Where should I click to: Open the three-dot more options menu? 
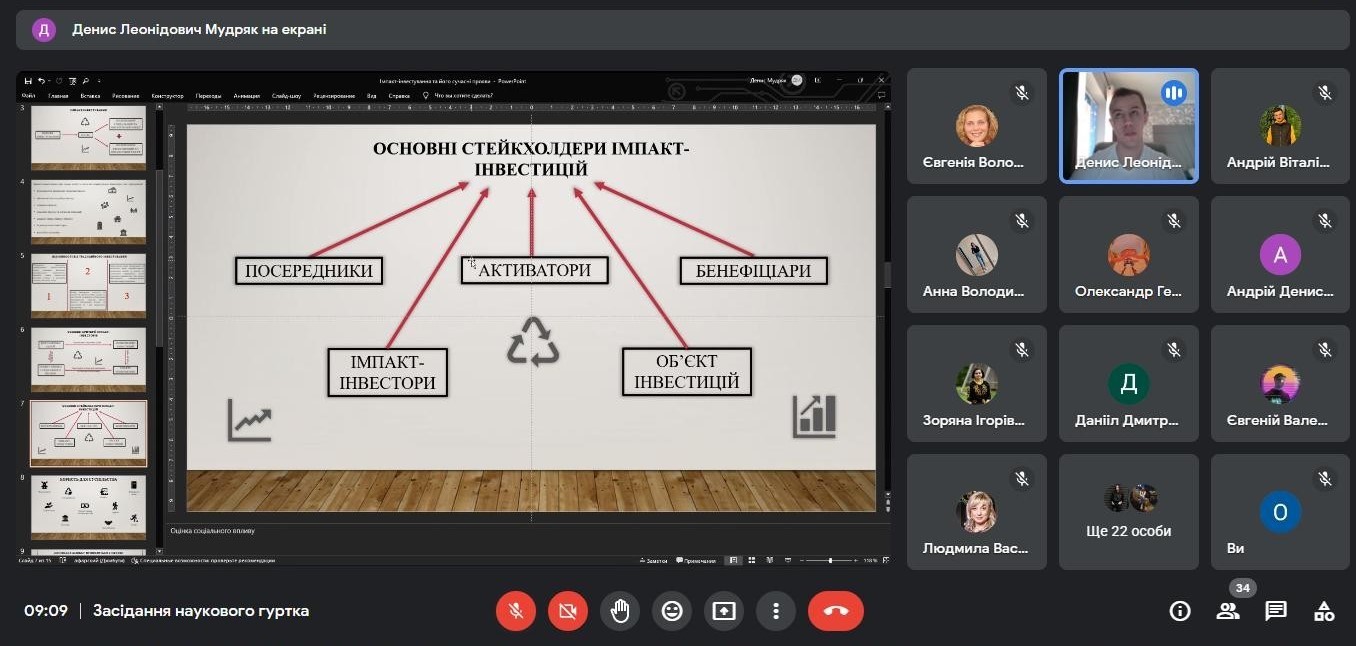(x=776, y=611)
